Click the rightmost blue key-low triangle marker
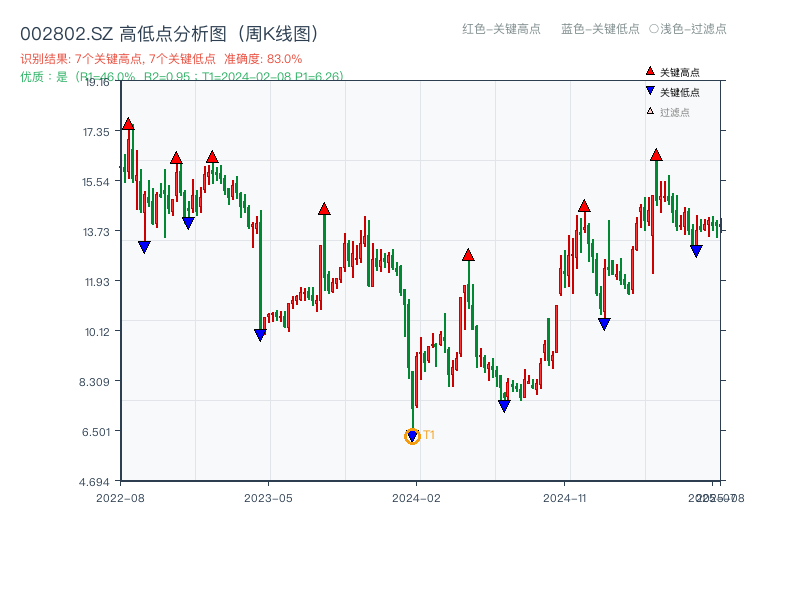This screenshot has height=600, width=800. tap(696, 251)
